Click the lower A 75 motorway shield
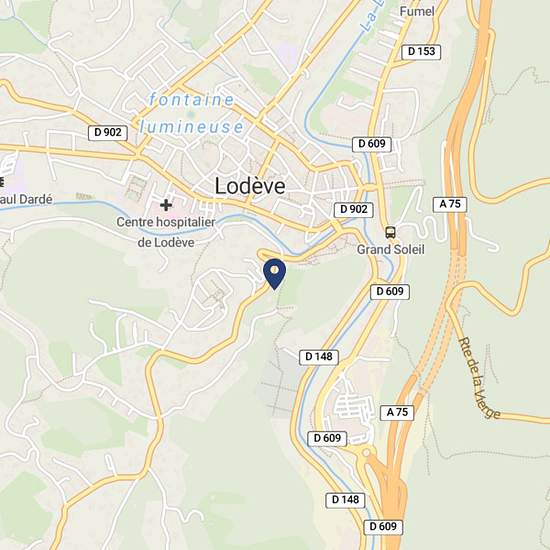Screen dimensions: 550x550 pos(397,412)
